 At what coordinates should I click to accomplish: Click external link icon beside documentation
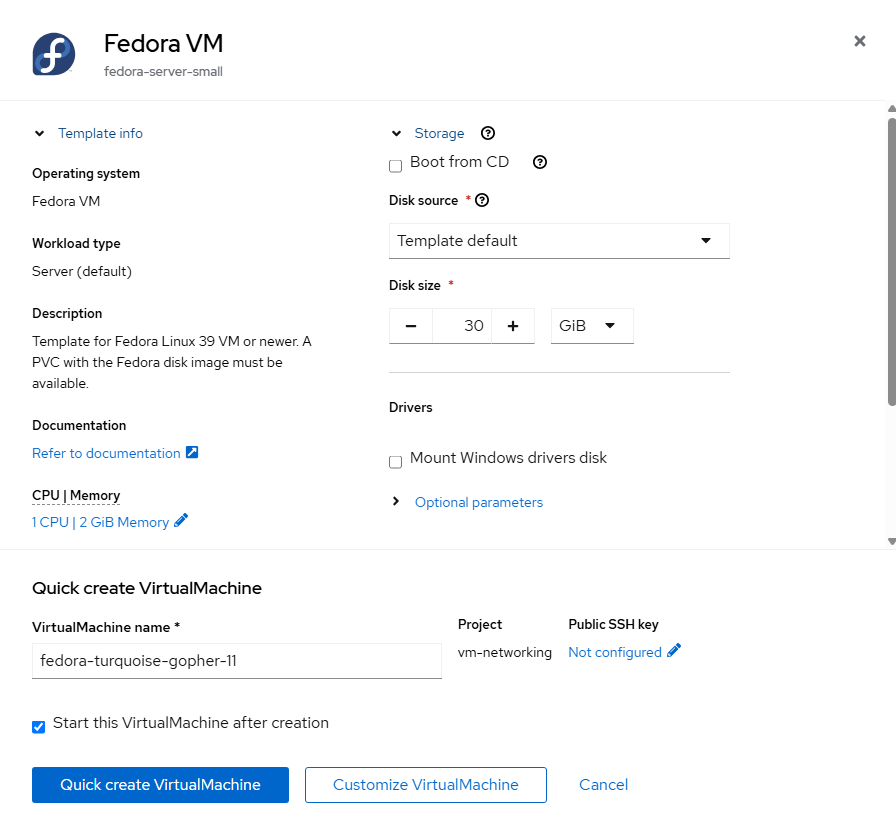(x=192, y=453)
